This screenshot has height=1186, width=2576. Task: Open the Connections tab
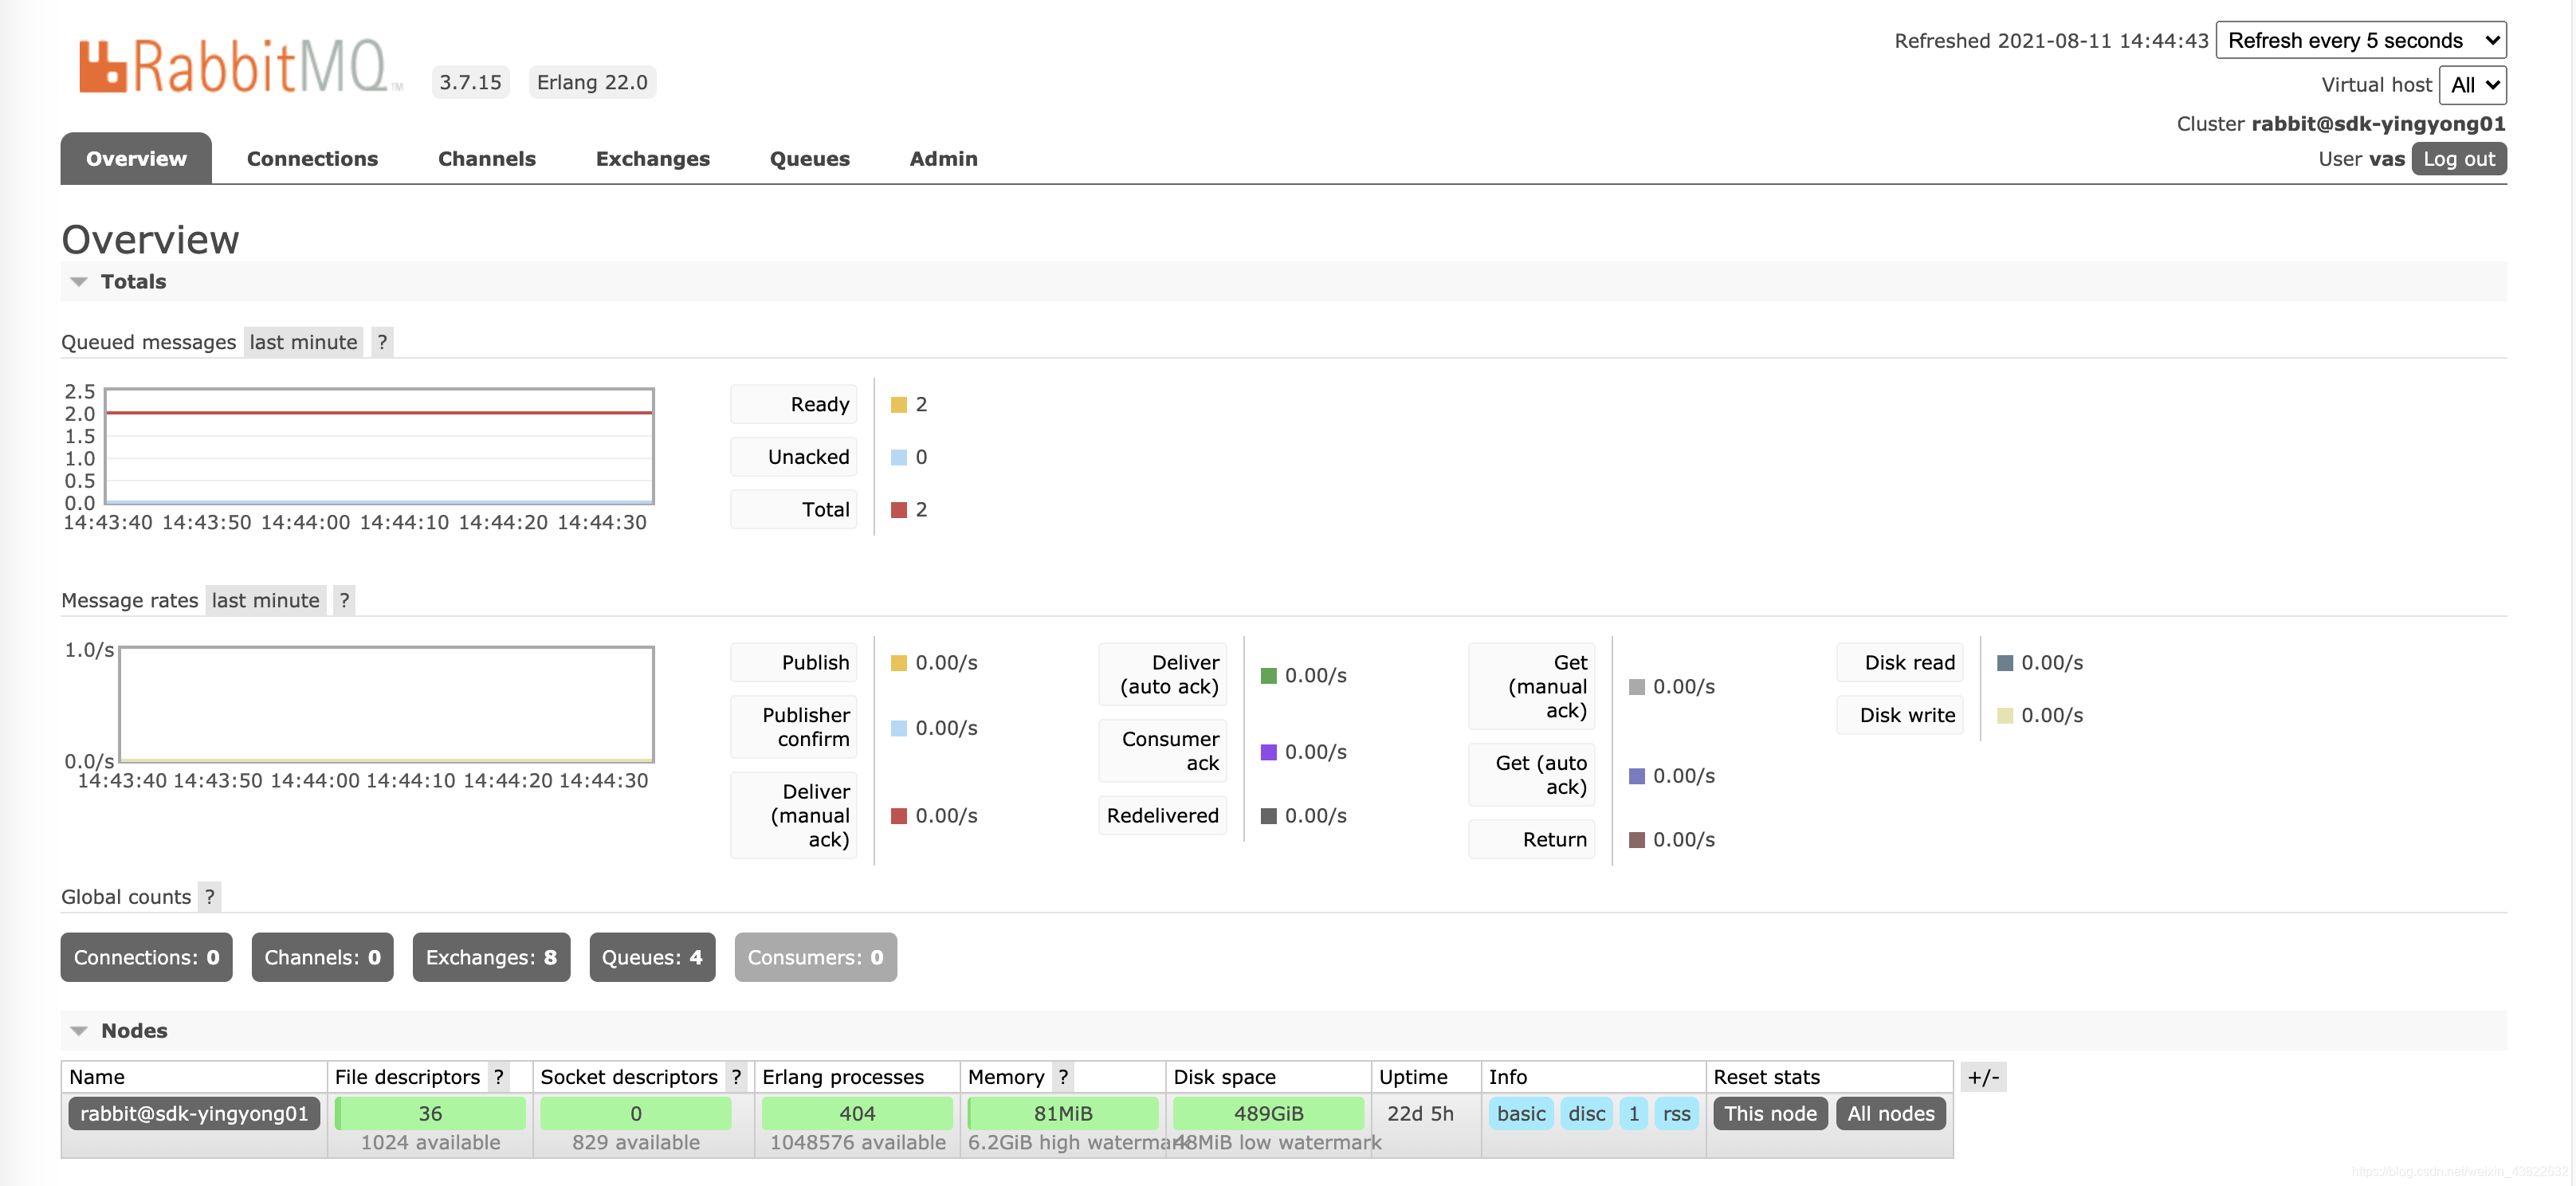pyautogui.click(x=312, y=158)
